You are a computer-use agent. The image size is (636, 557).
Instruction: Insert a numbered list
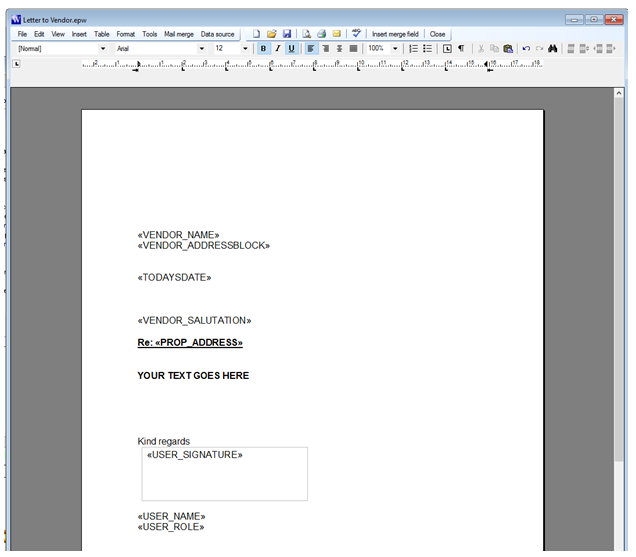413,49
